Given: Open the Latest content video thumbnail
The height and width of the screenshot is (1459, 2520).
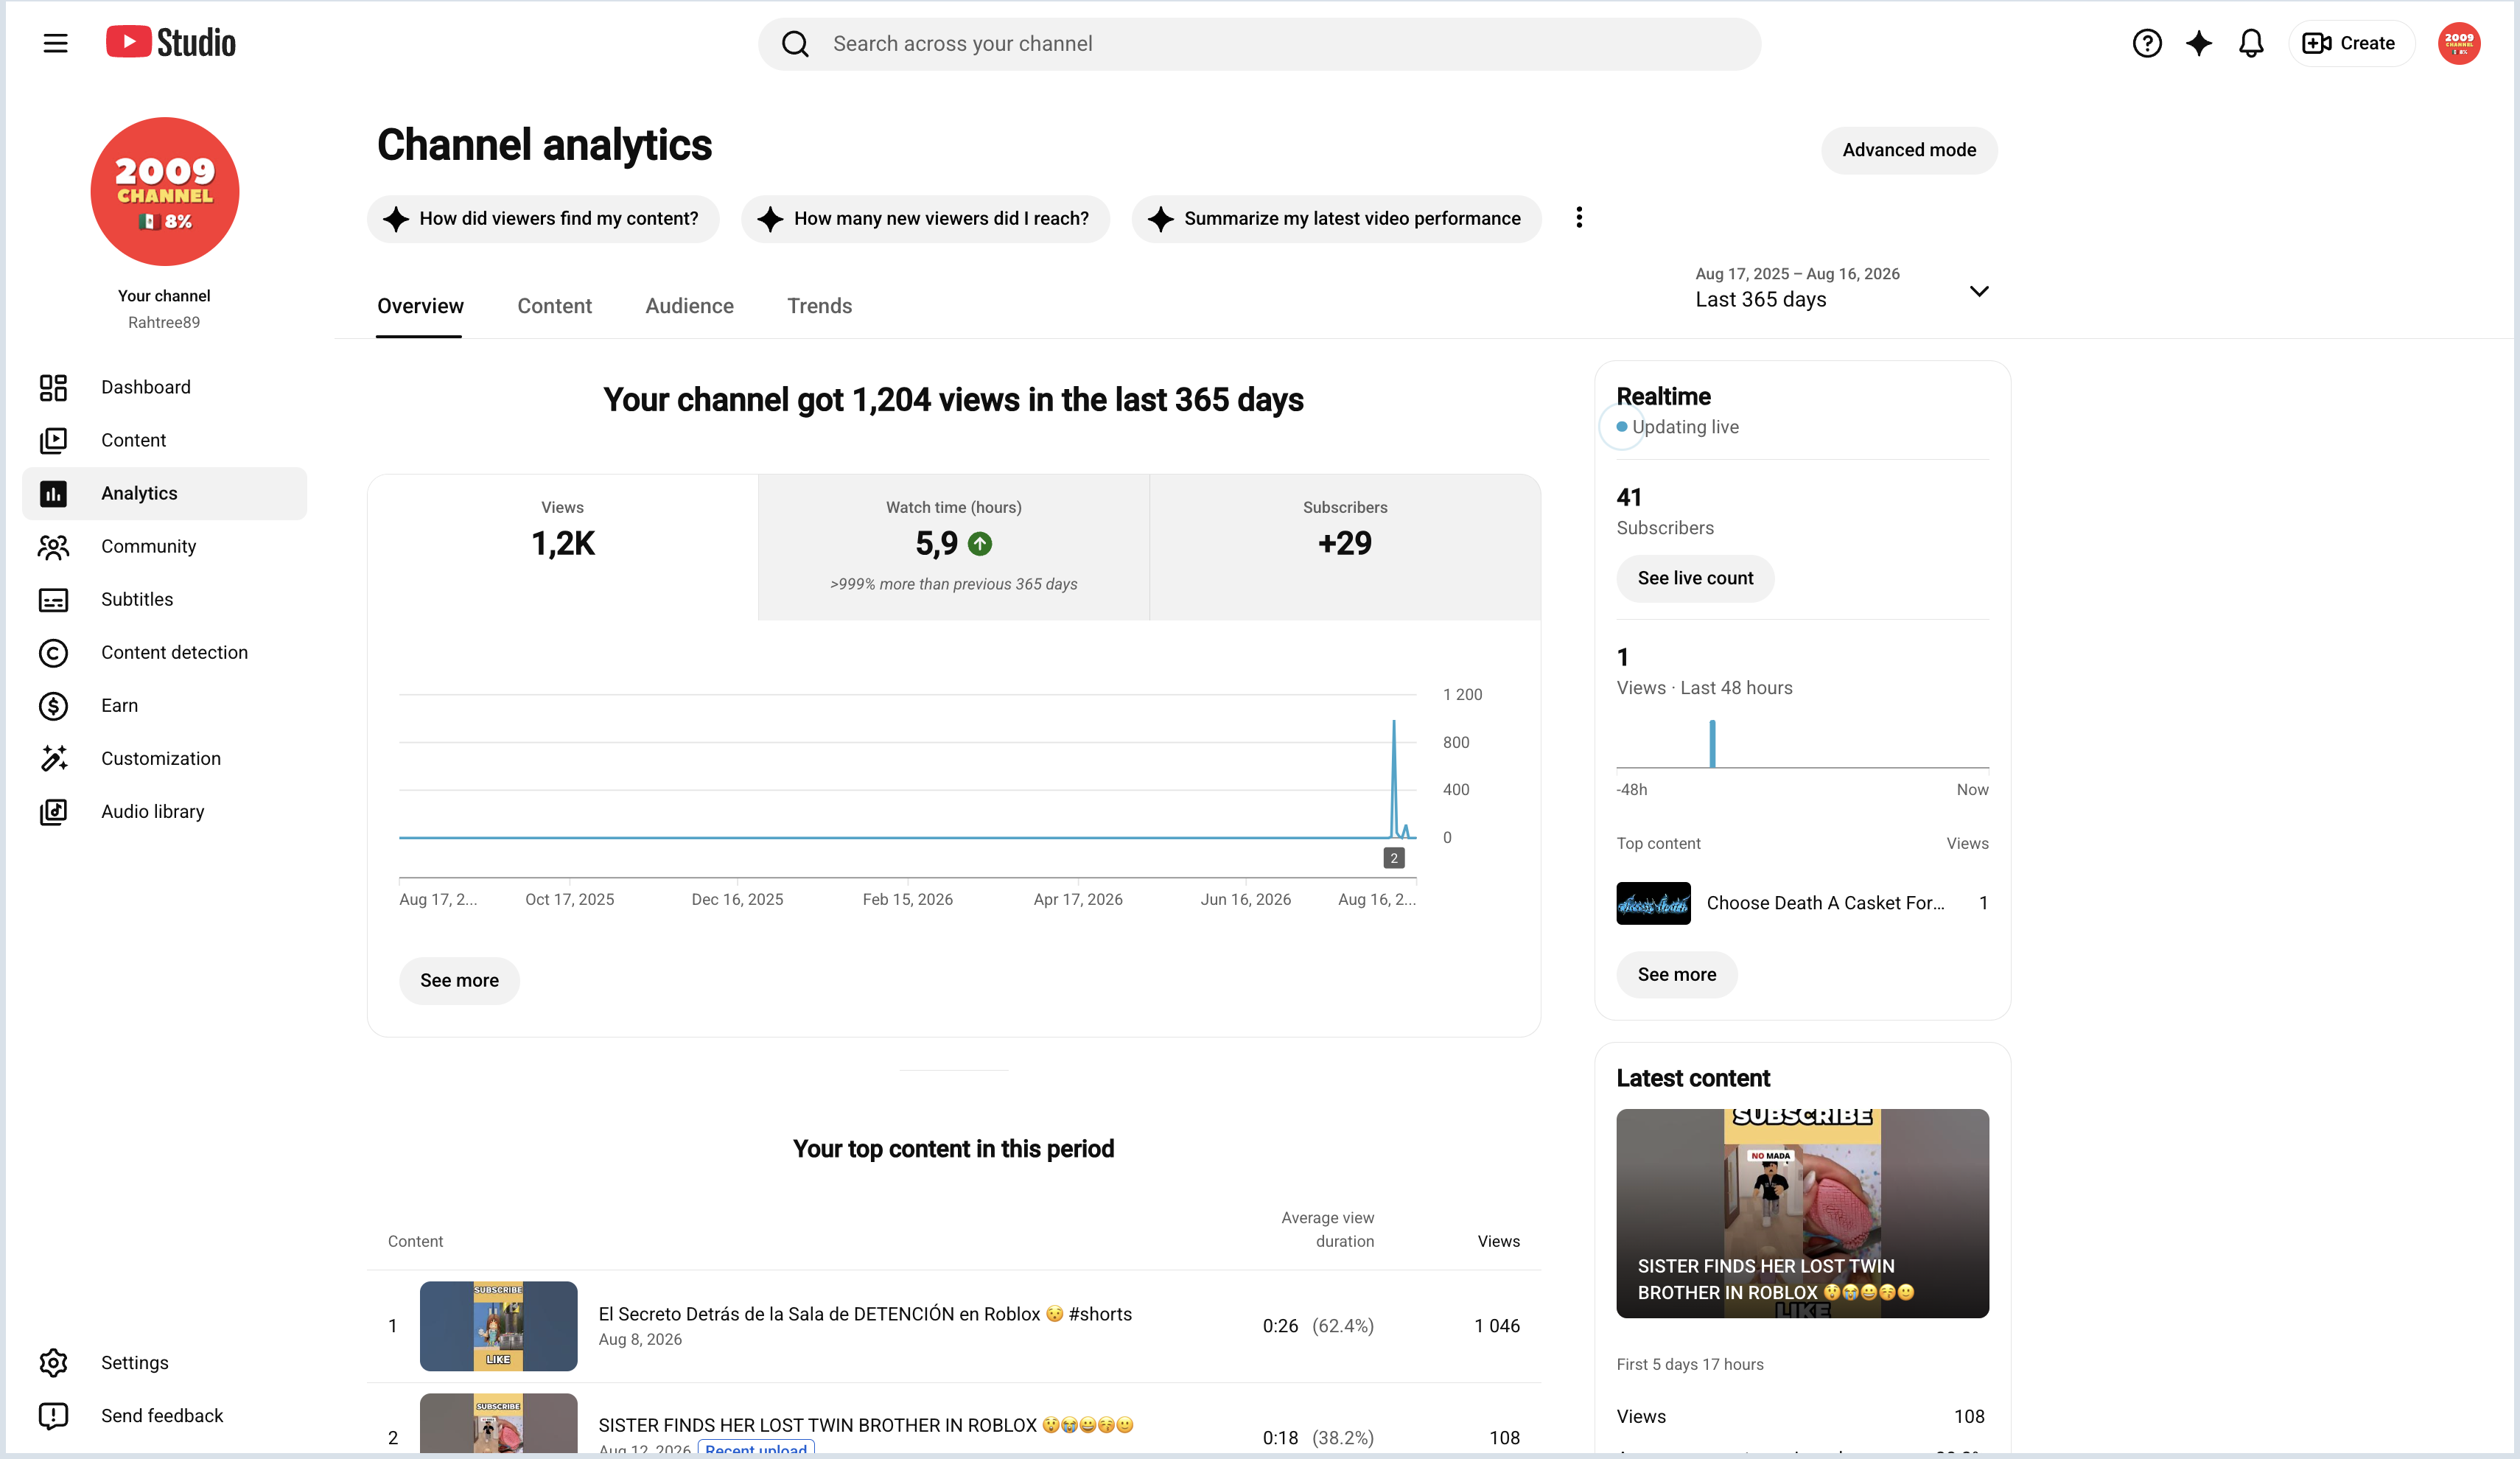Looking at the screenshot, I should coord(1802,1213).
